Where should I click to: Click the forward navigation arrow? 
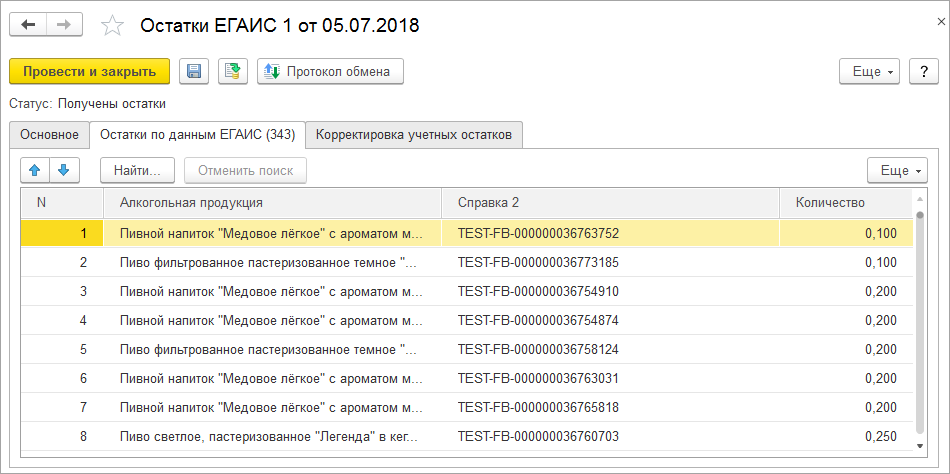point(64,25)
